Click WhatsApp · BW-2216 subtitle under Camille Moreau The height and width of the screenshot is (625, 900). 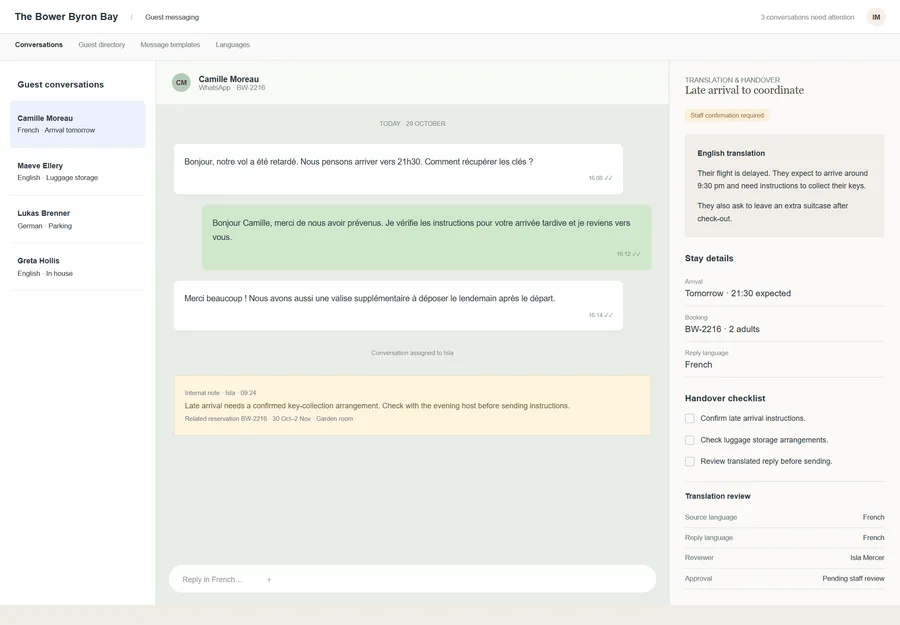tap(232, 88)
